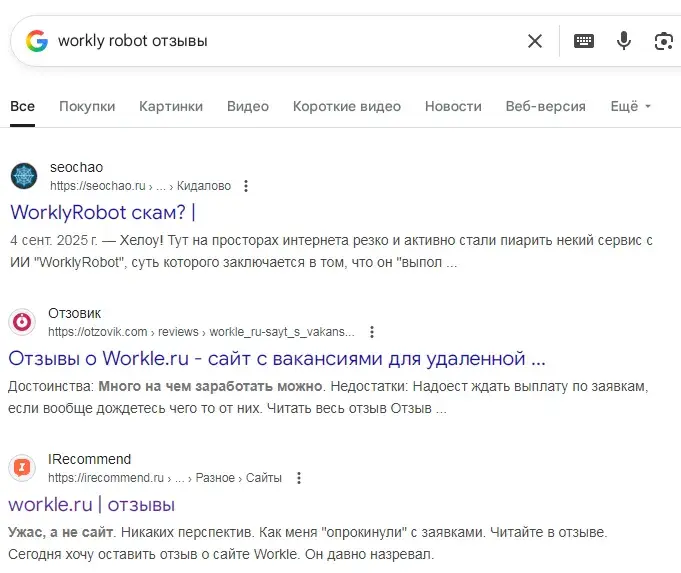Switch to the Картинки tab
Image resolution: width=681 pixels, height=573 pixels.
pos(171,106)
